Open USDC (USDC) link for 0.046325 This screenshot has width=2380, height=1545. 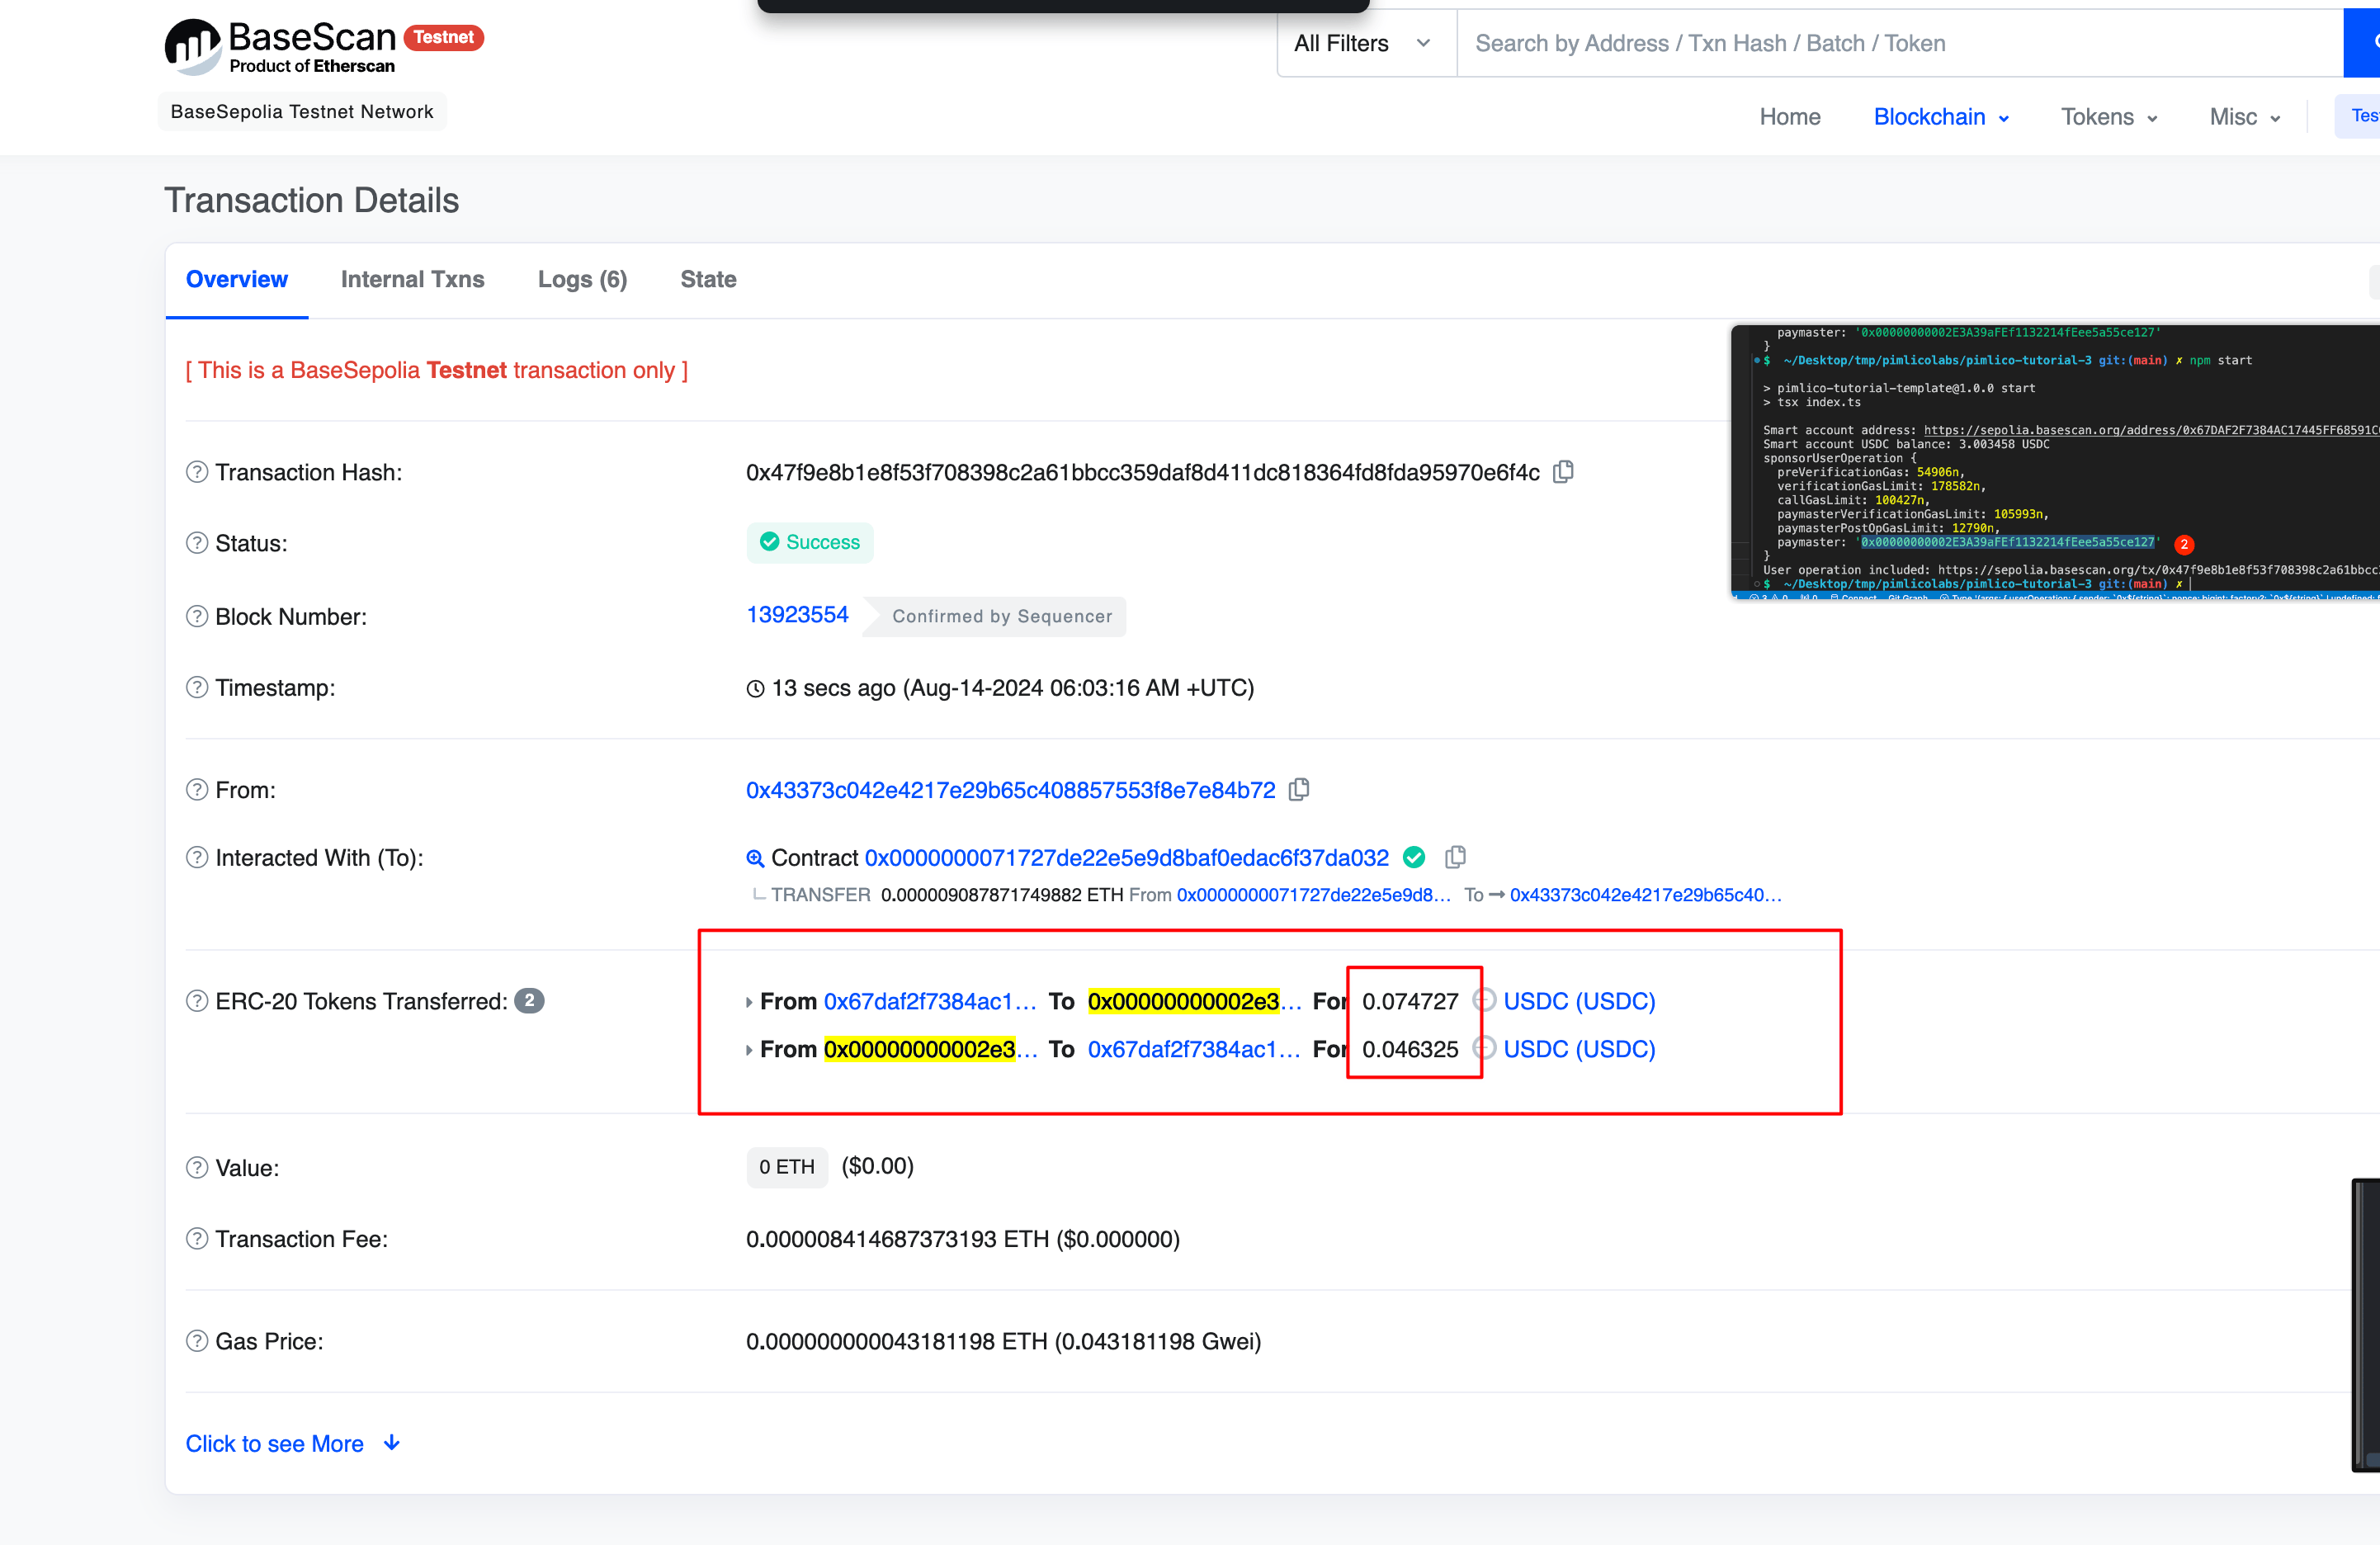[1579, 1049]
